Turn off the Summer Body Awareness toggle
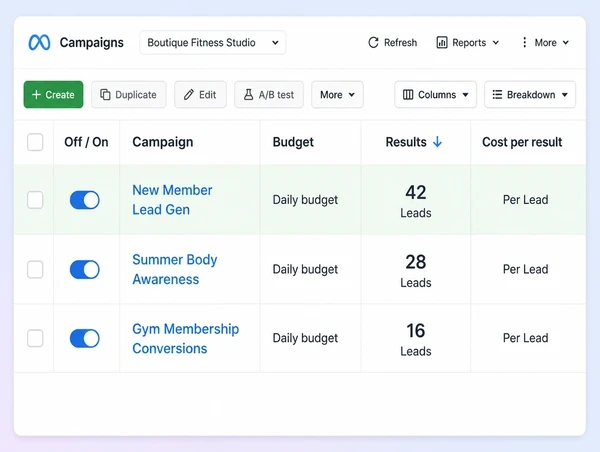This screenshot has width=600, height=452. [x=85, y=269]
